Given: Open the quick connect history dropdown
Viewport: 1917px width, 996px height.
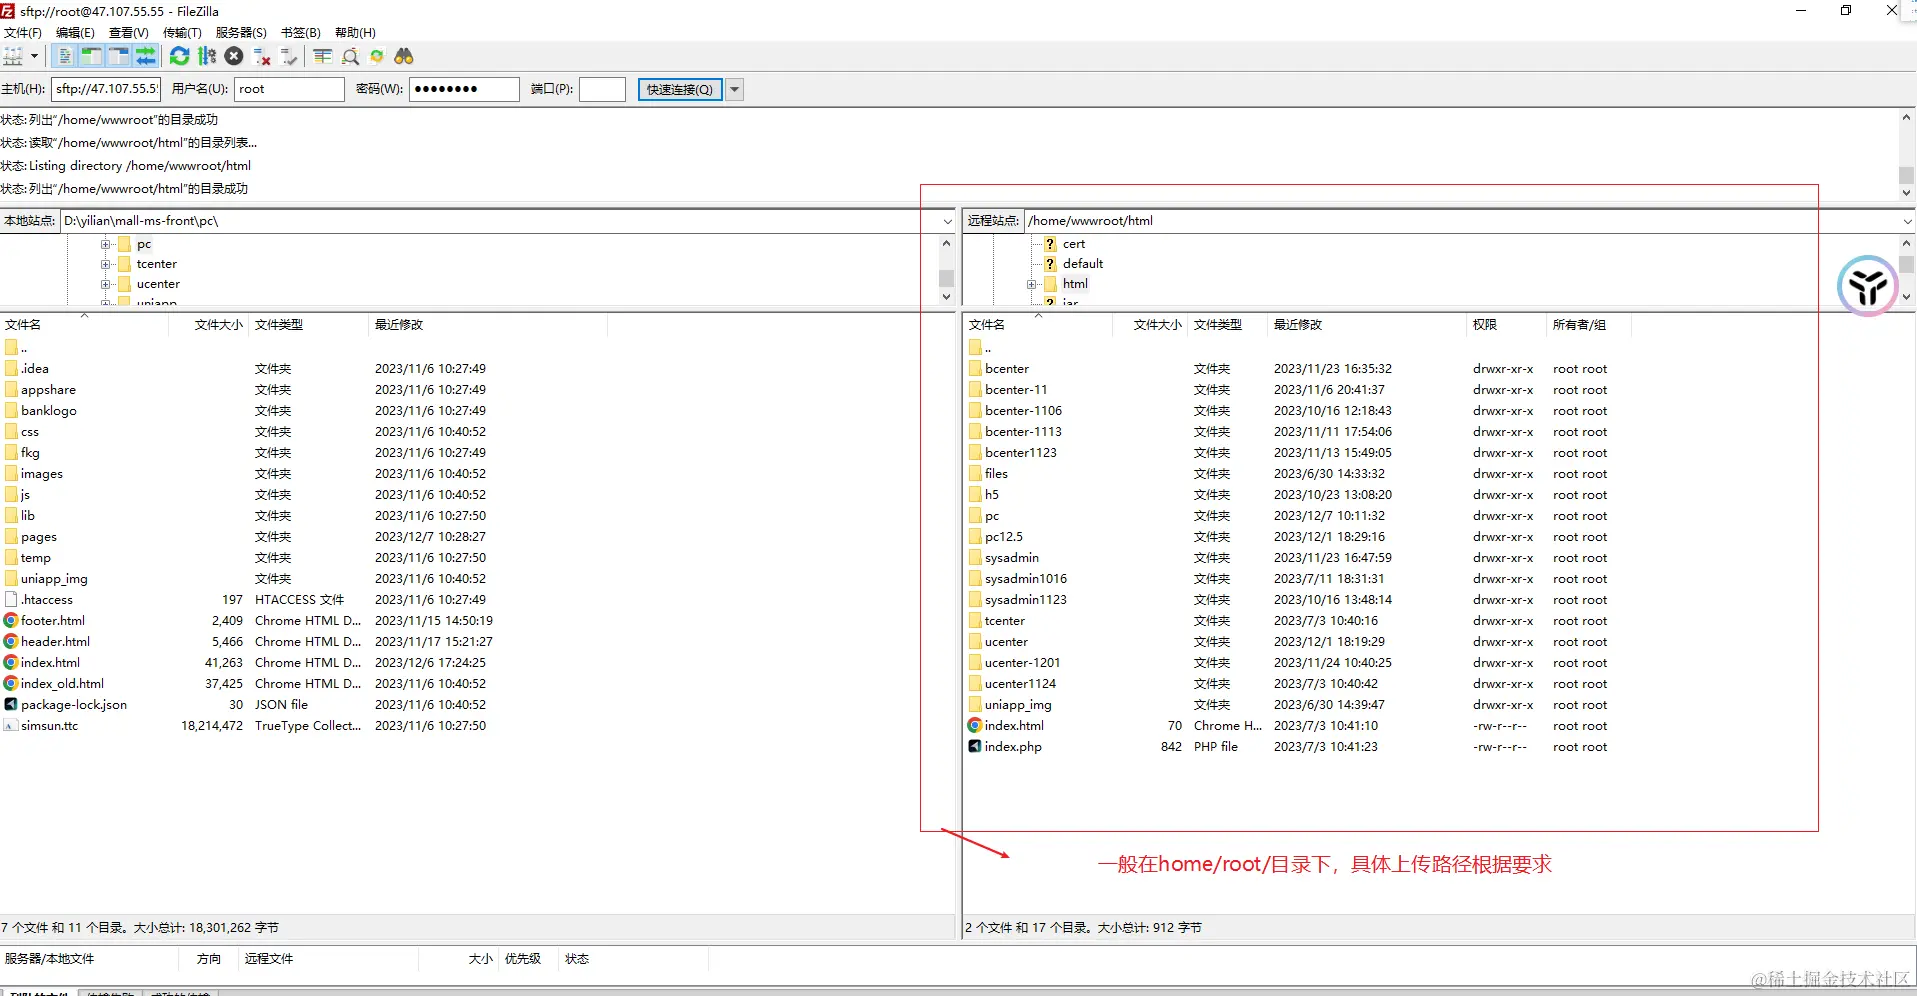Looking at the screenshot, I should pos(735,89).
